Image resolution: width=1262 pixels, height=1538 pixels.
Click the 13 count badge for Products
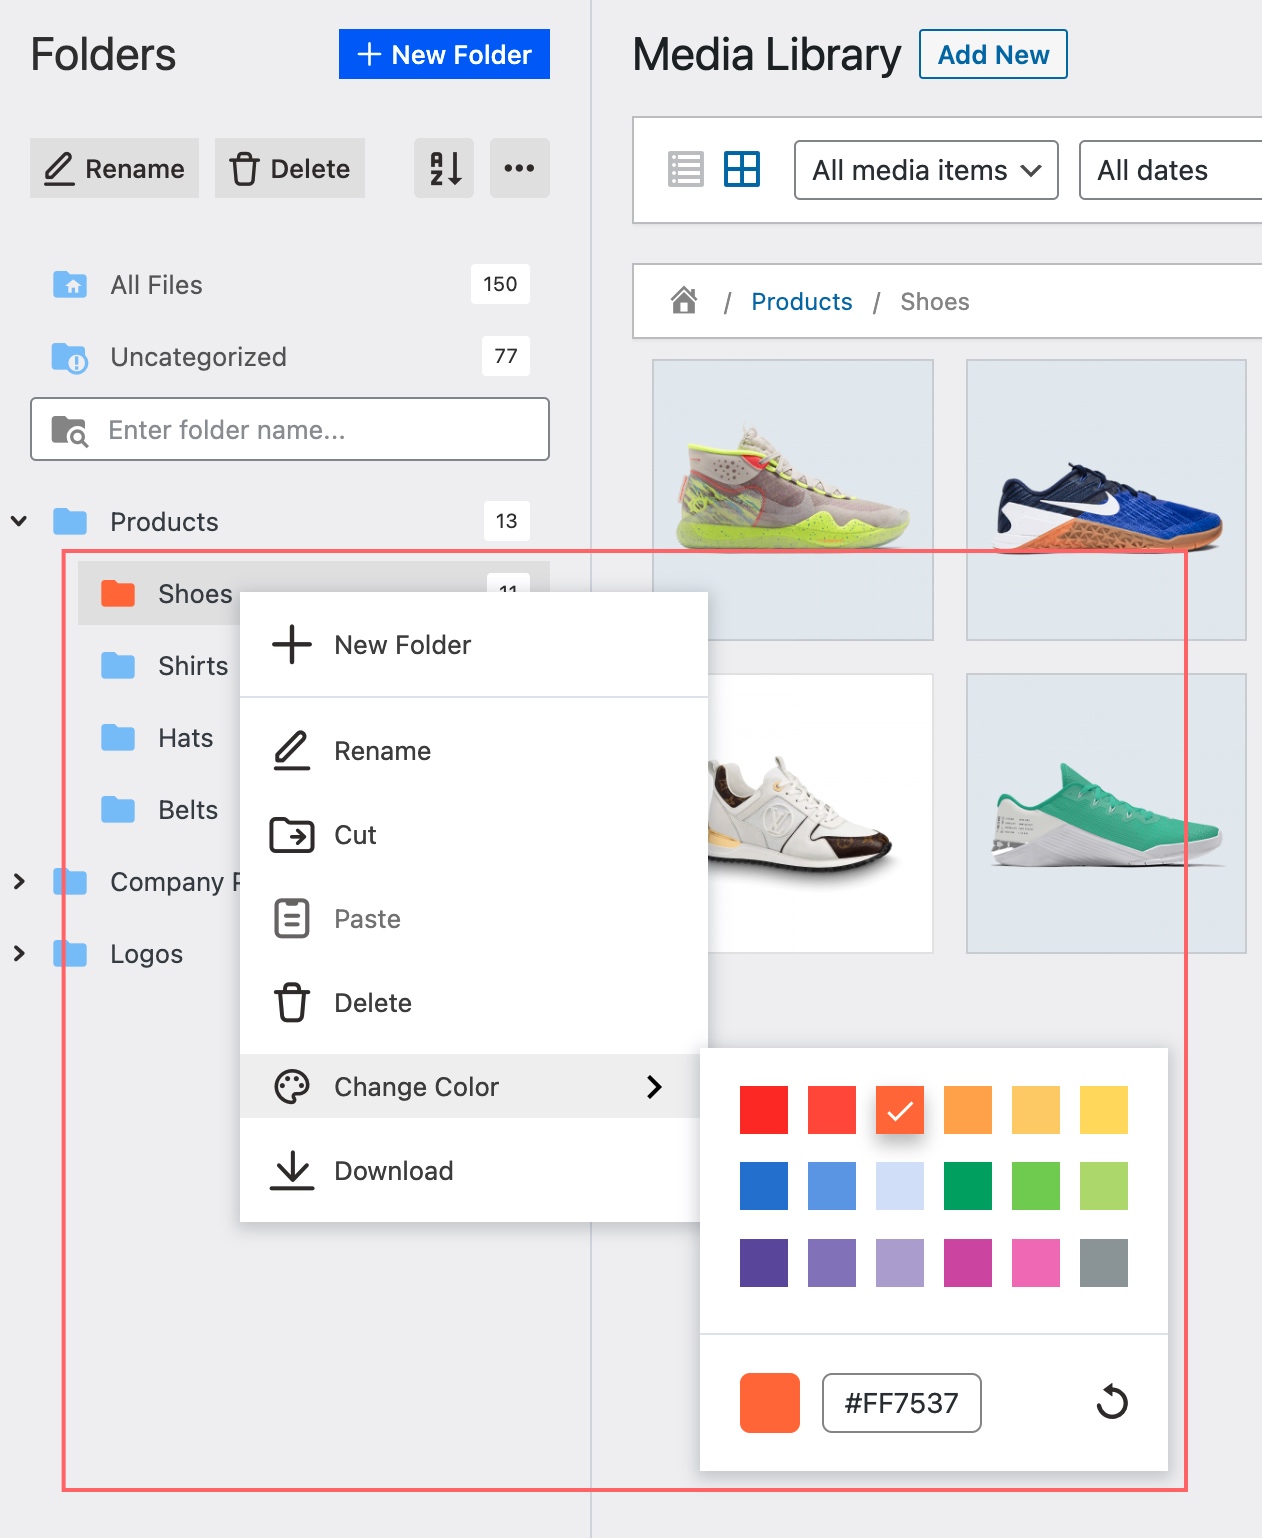tap(506, 521)
